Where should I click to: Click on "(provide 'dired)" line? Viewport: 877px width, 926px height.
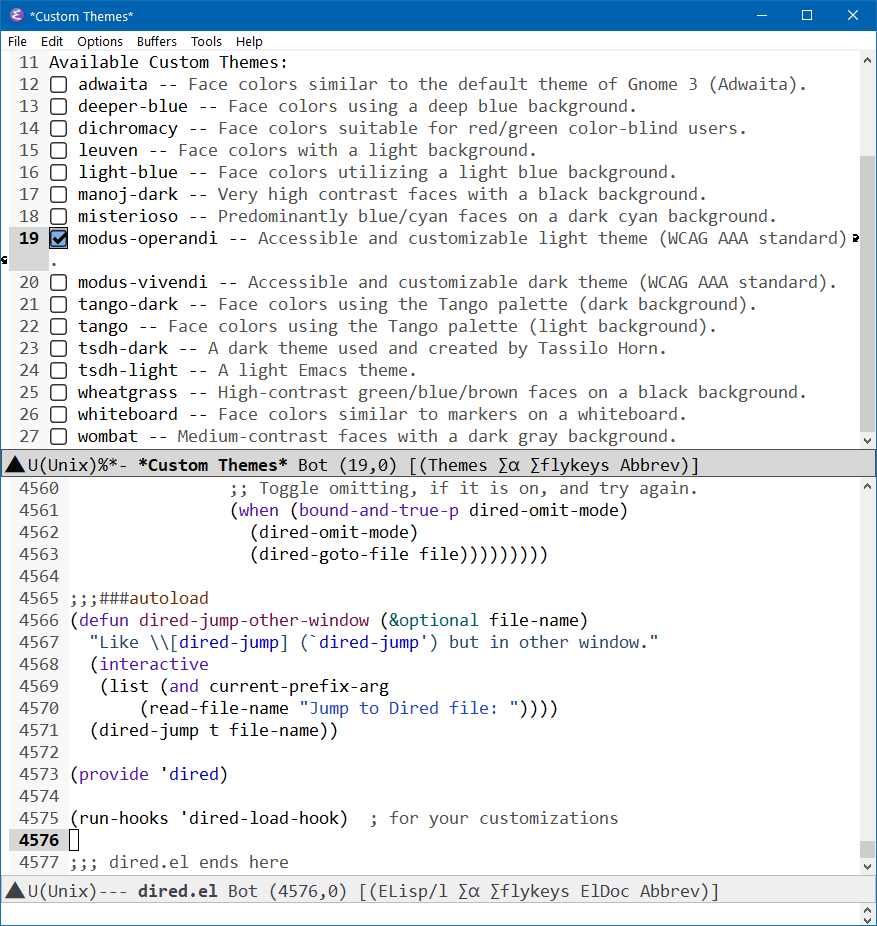pyautogui.click(x=149, y=774)
